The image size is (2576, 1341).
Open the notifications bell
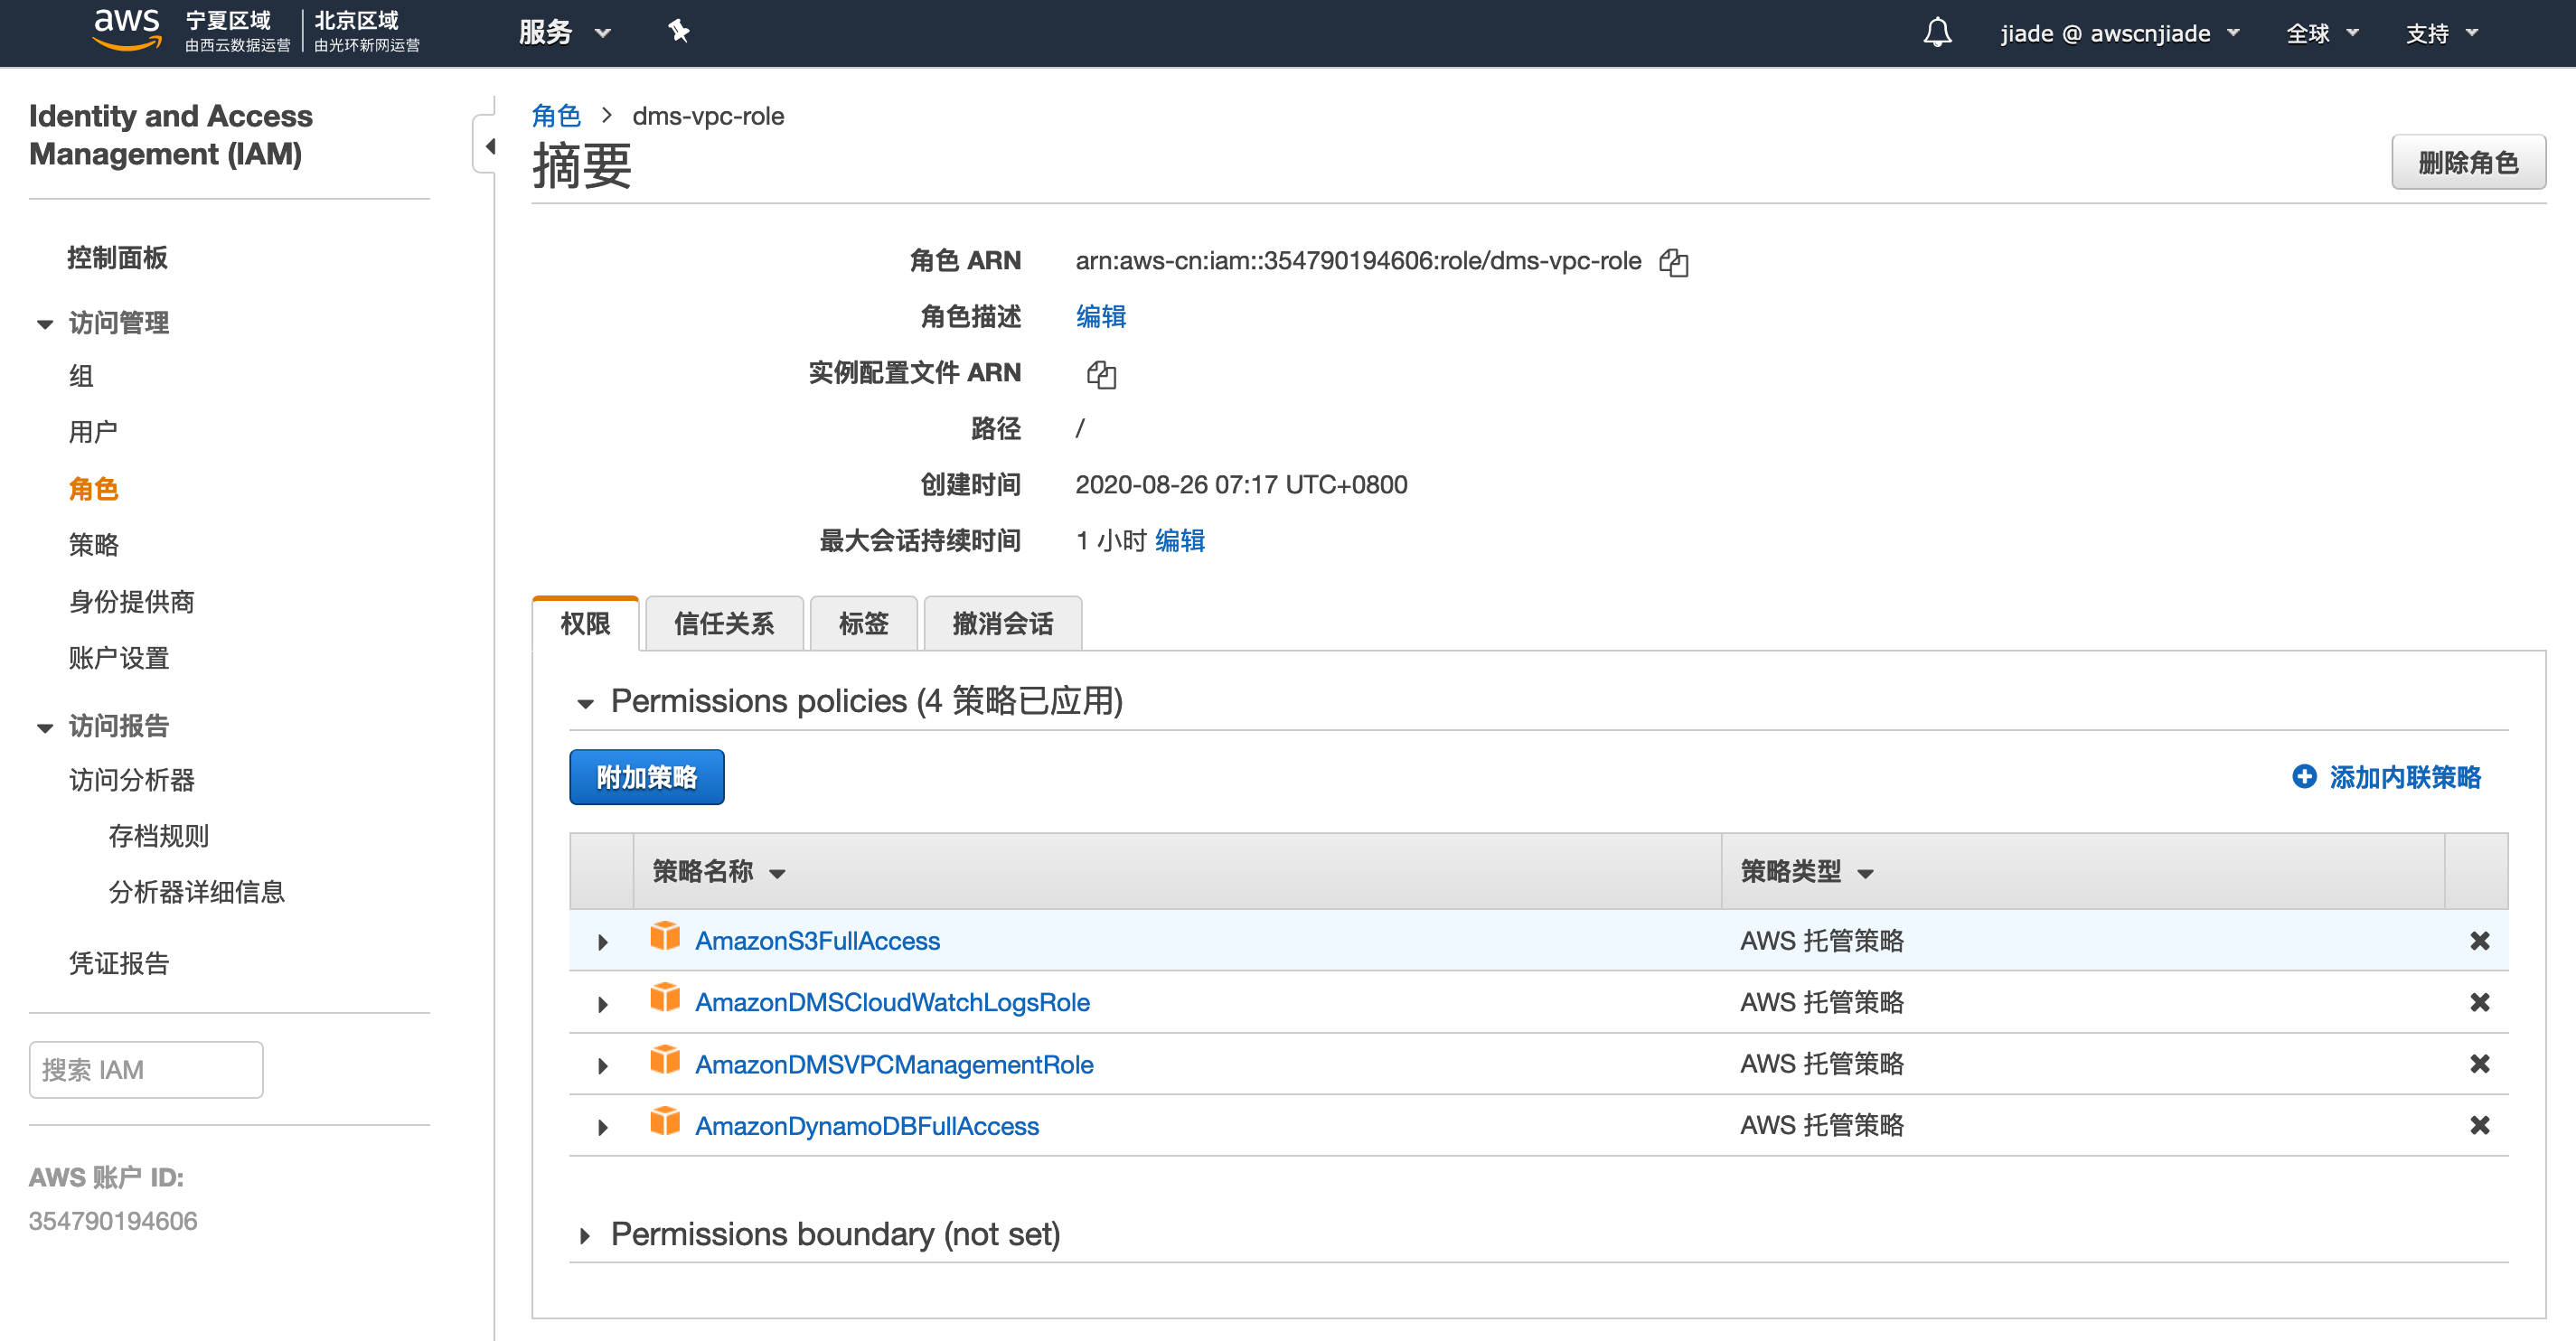pos(1936,33)
